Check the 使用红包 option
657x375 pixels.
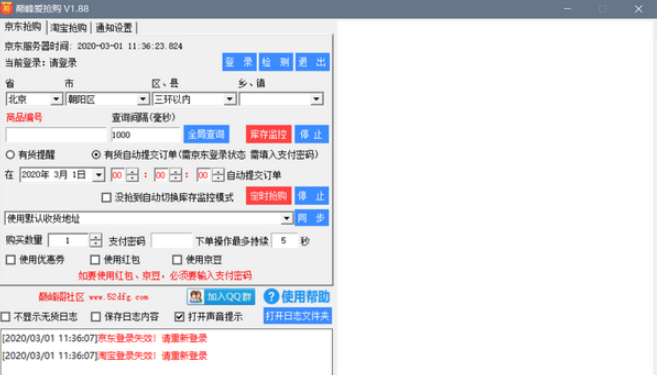[95, 260]
